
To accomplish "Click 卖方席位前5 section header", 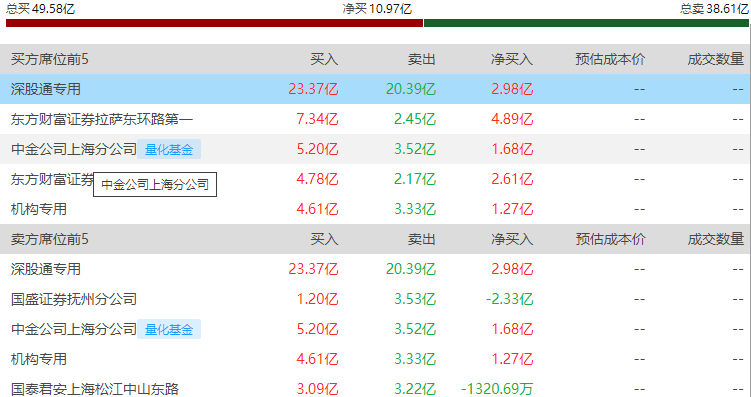I will pyautogui.click(x=50, y=239).
